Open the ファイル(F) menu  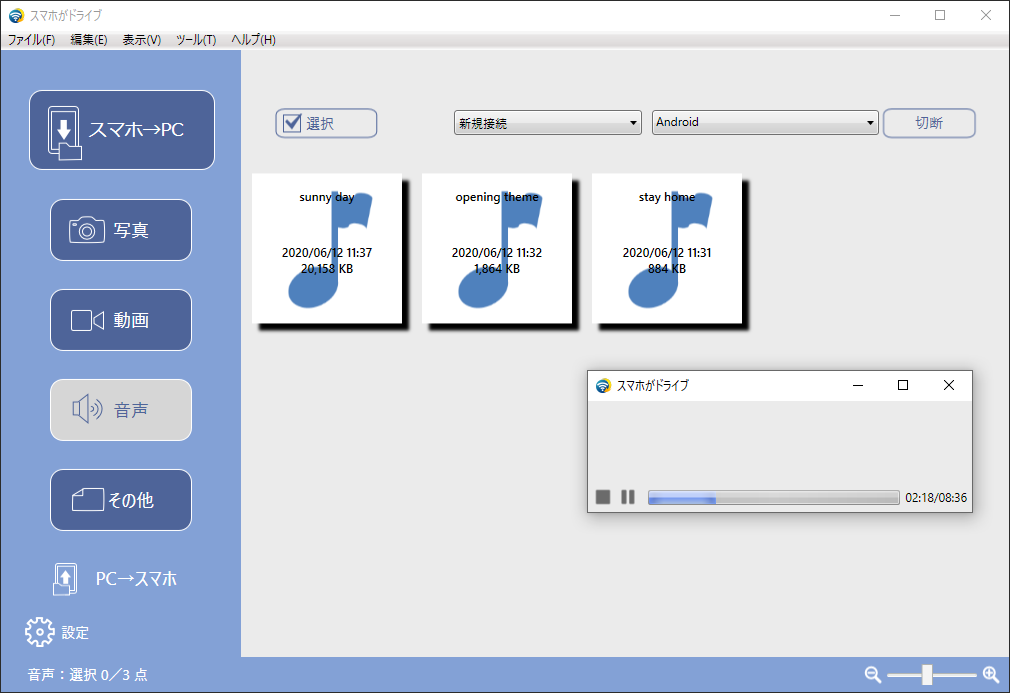[x=31, y=40]
